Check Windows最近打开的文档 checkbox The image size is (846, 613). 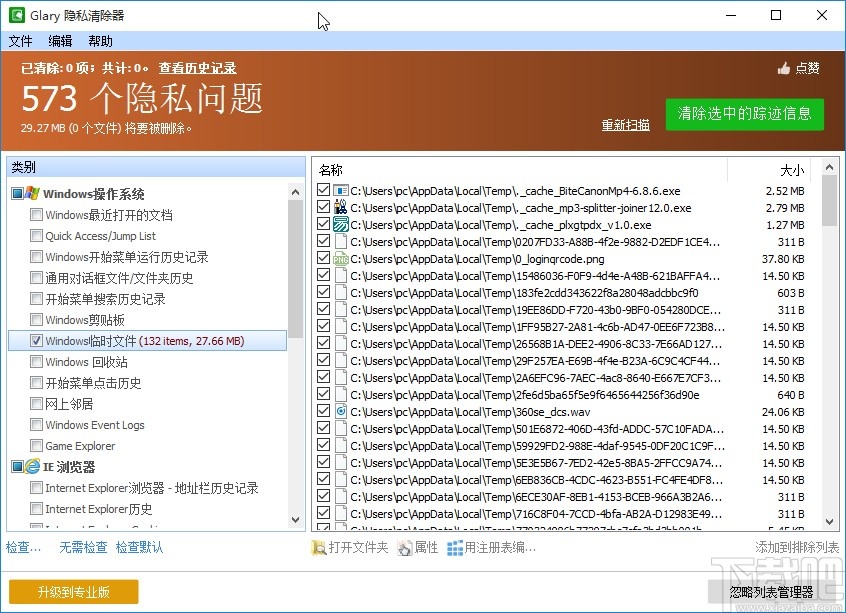(36, 215)
